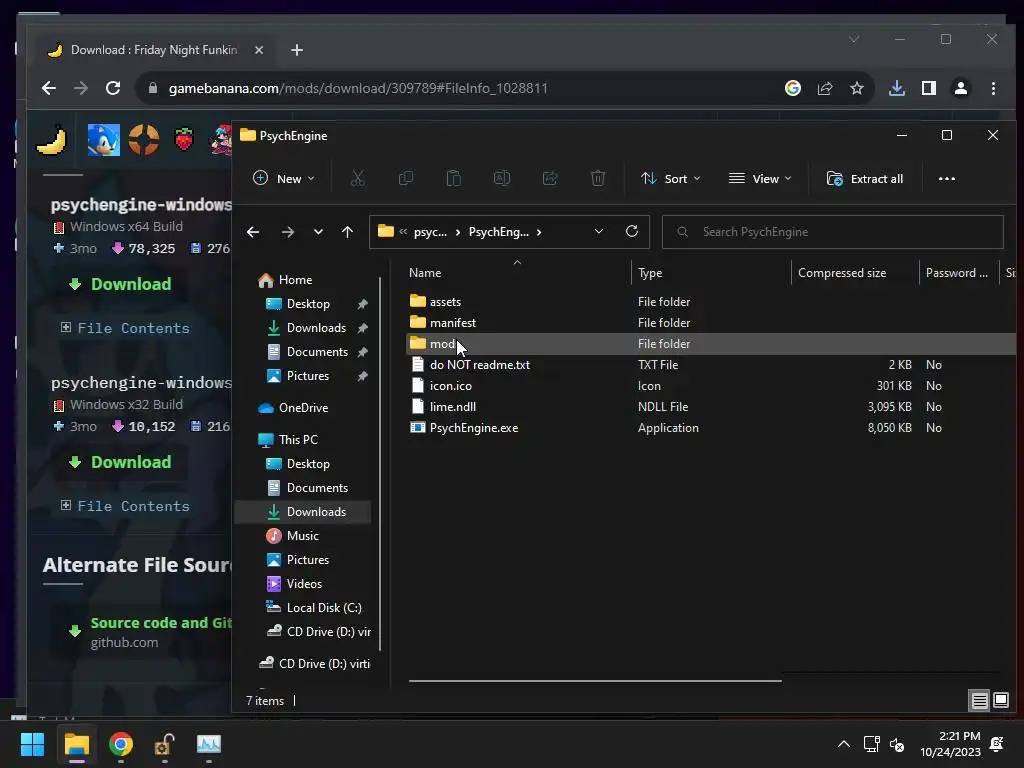Select the assets folder
The width and height of the screenshot is (1024, 768).
coord(445,302)
